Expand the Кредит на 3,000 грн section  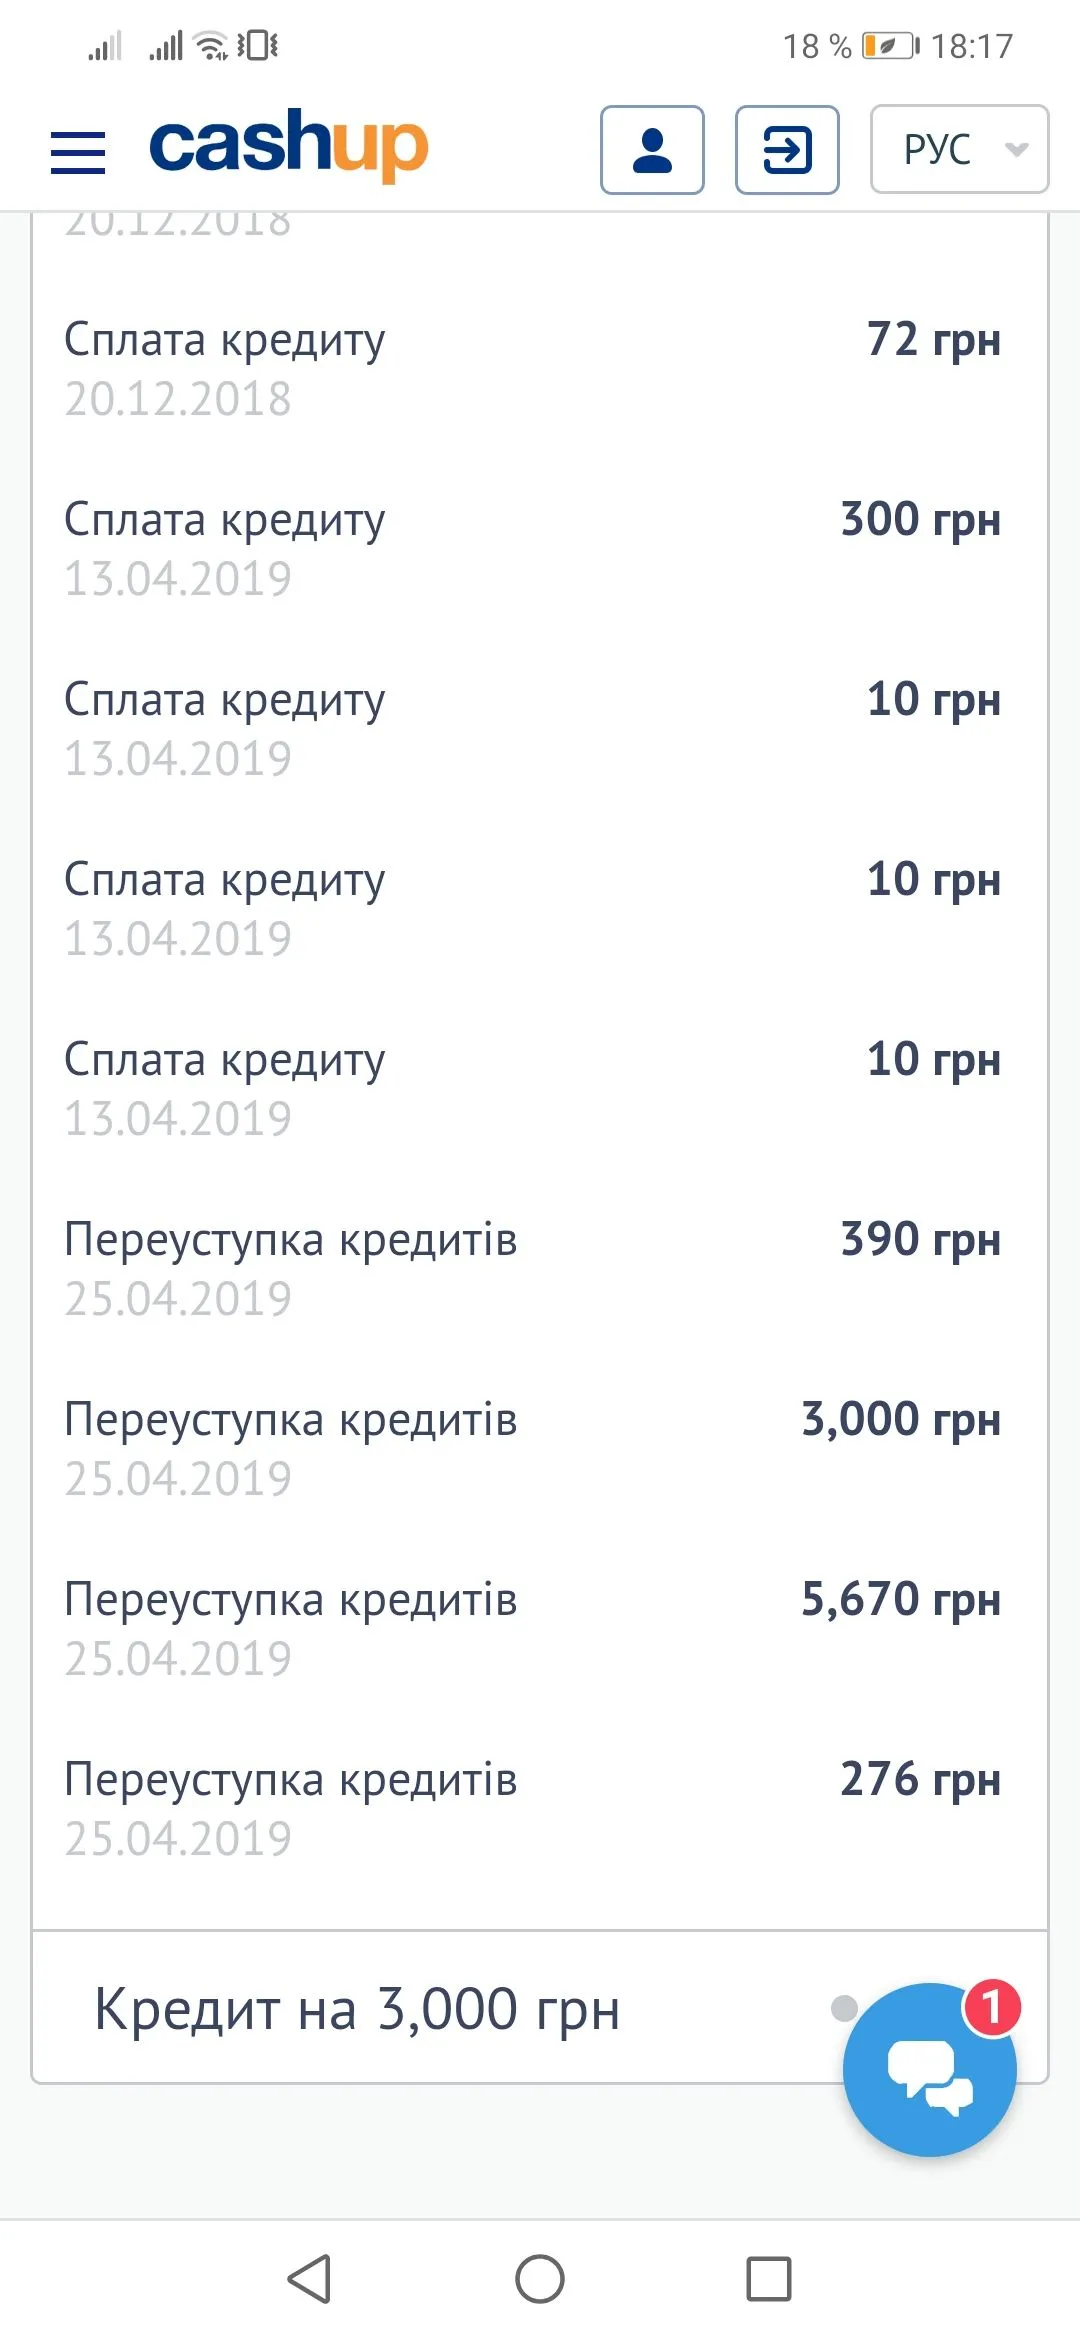[x=357, y=2008]
